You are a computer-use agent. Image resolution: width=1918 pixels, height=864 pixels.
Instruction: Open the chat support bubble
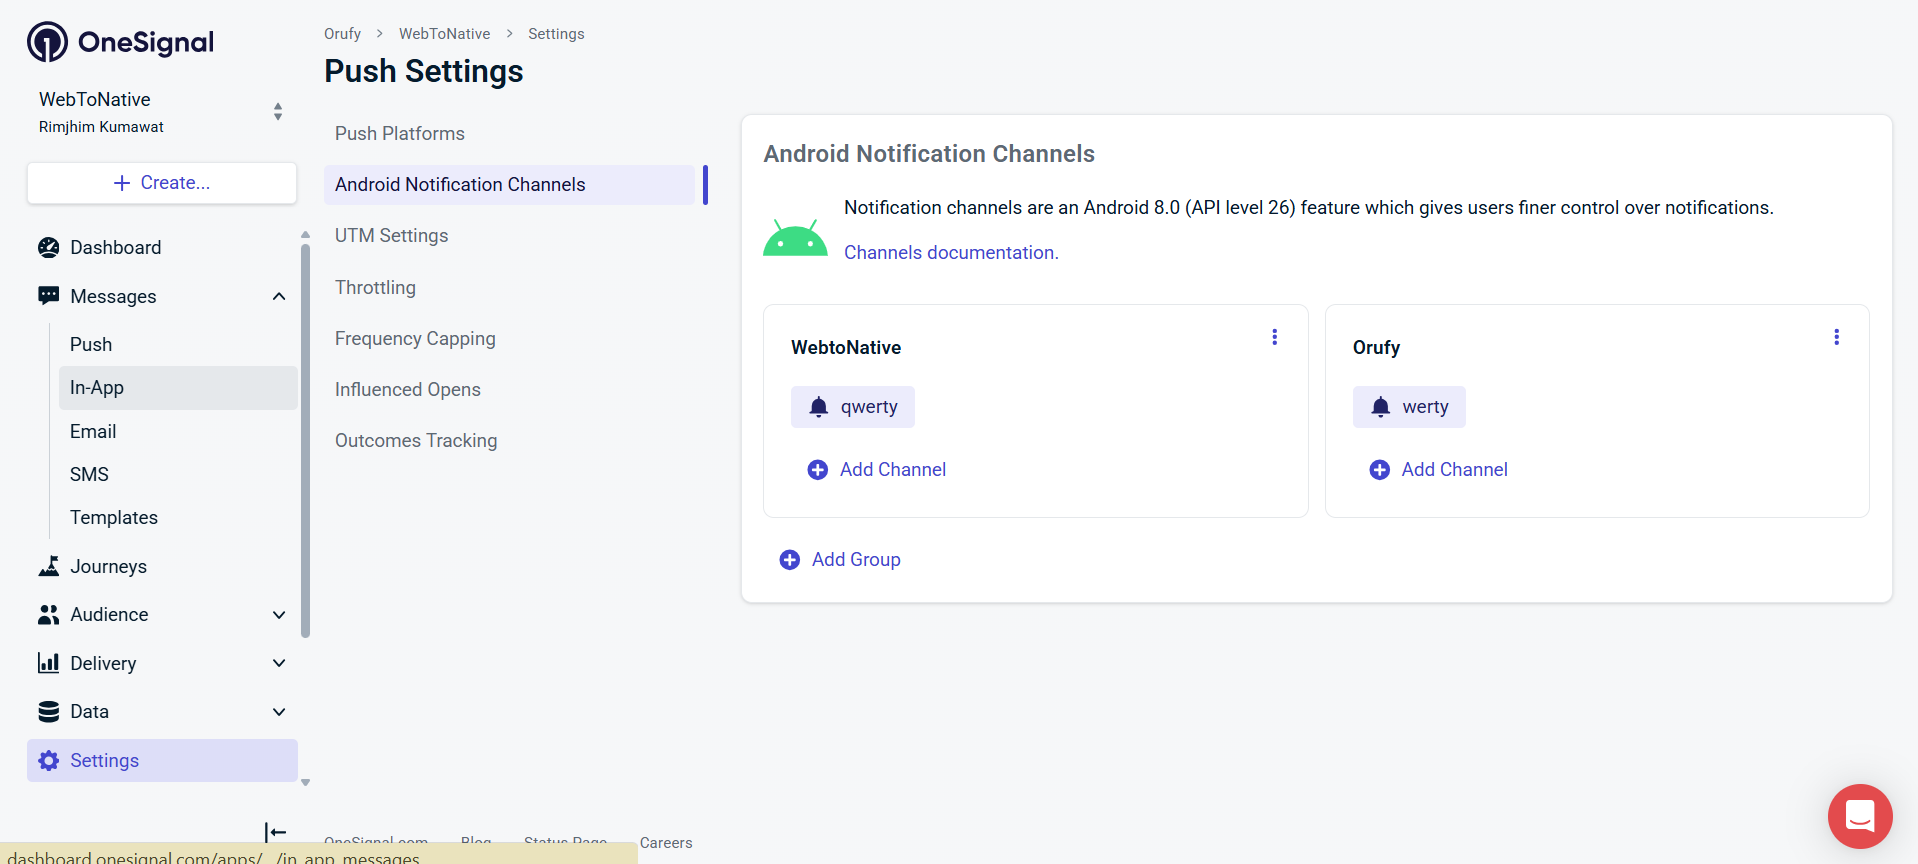pyautogui.click(x=1860, y=816)
